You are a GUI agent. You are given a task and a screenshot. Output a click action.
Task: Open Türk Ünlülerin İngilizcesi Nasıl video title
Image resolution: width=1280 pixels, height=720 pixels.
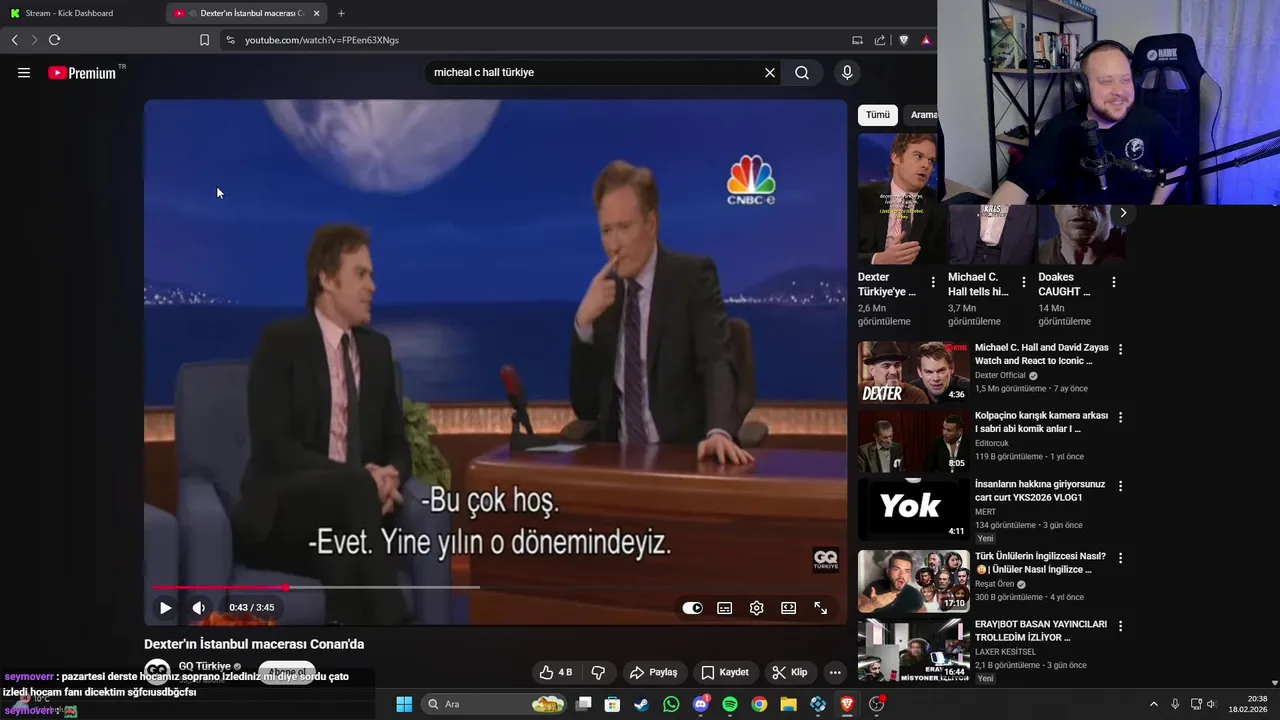[x=1040, y=563]
